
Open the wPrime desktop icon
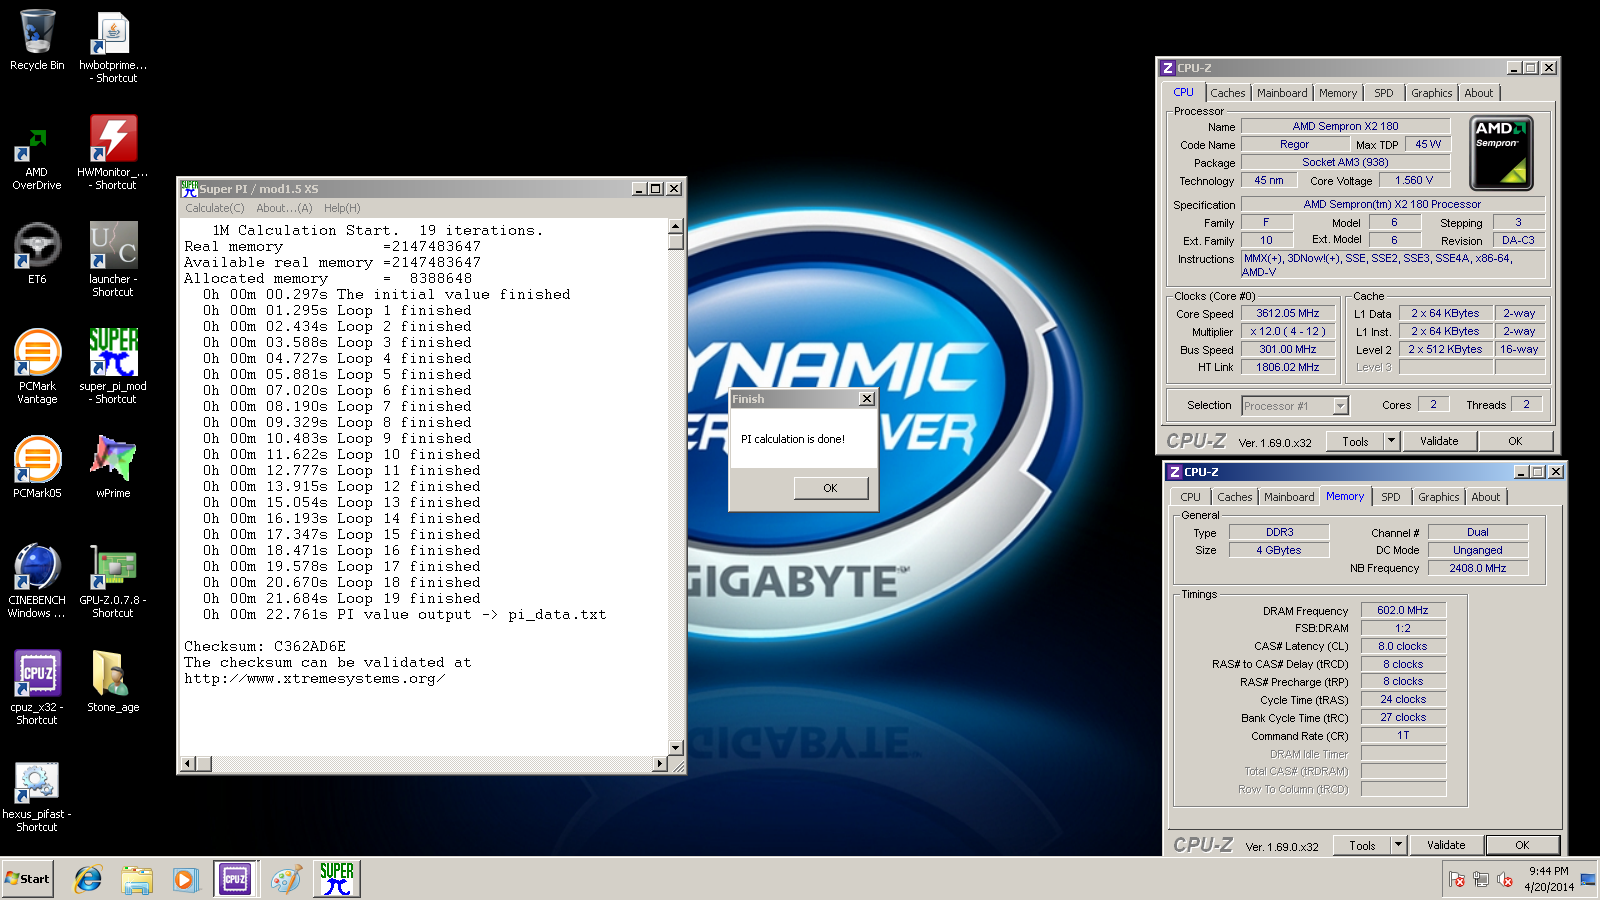[113, 467]
